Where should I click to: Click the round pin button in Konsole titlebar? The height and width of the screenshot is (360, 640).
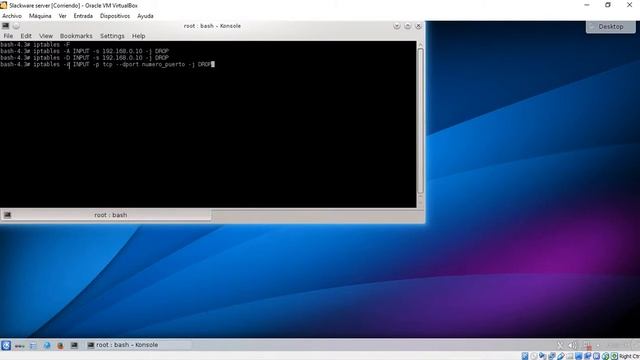(x=16, y=26)
